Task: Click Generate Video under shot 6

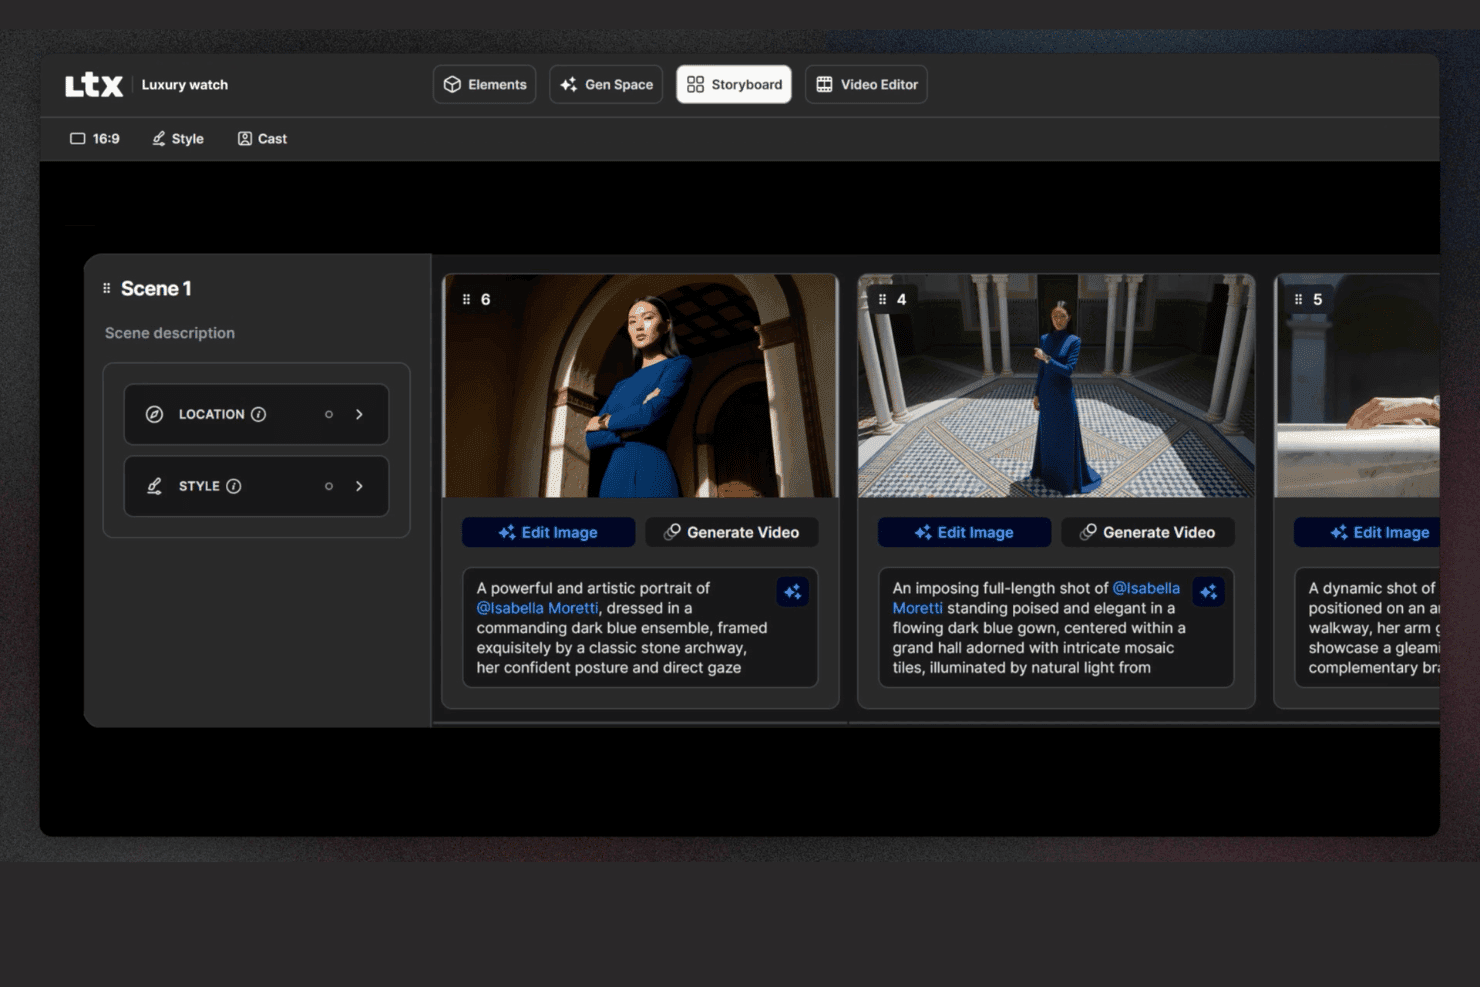Action: pyautogui.click(x=732, y=533)
